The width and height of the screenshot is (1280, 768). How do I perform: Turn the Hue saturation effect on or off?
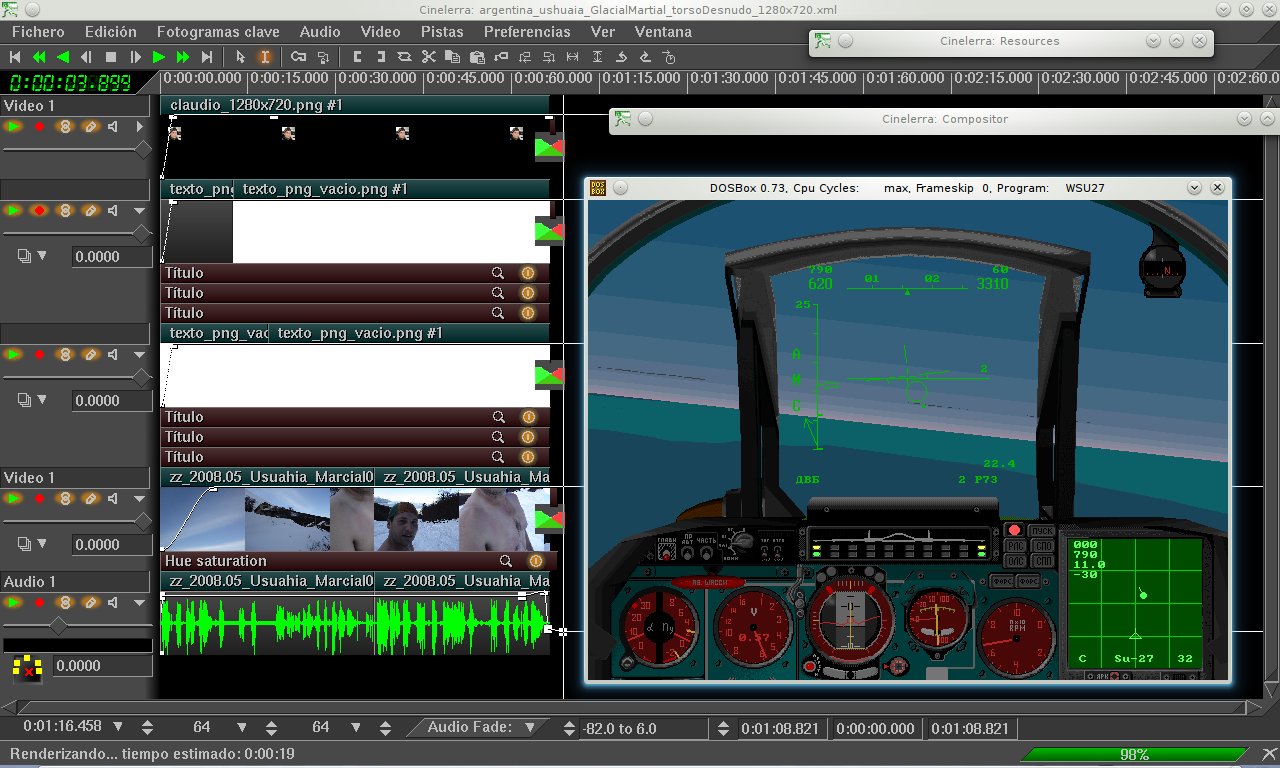(x=535, y=561)
